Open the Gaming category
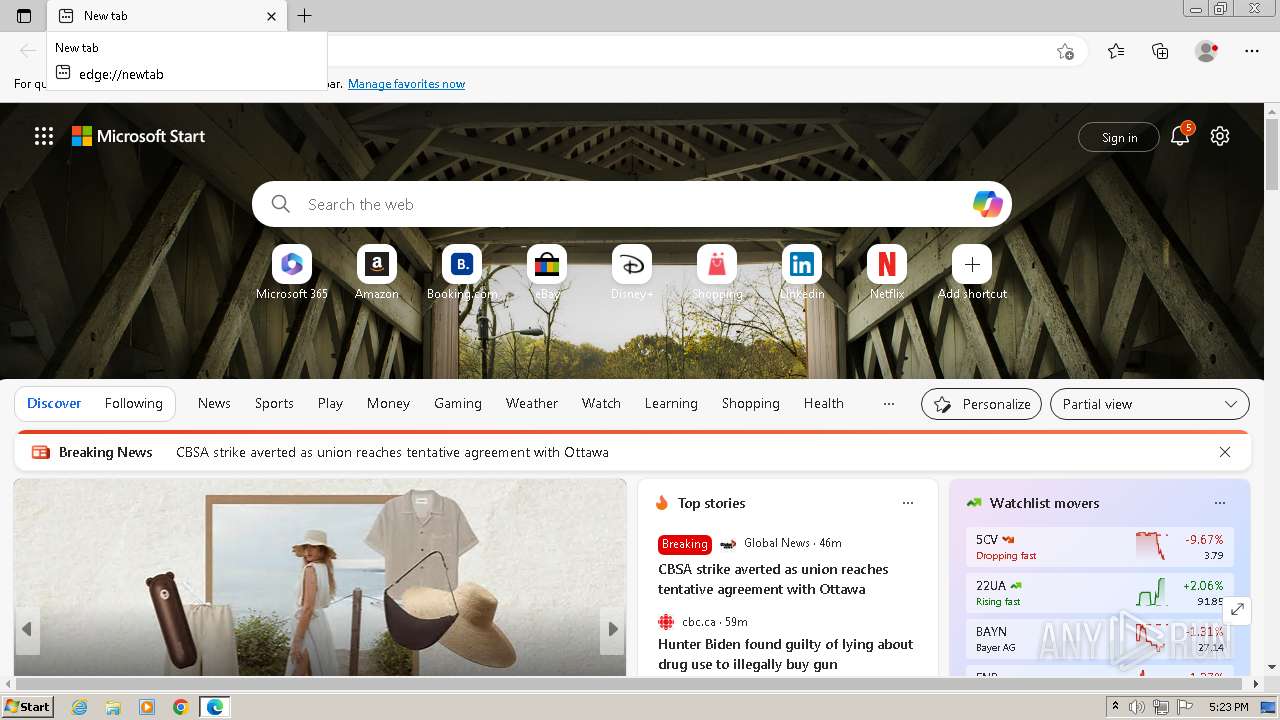Screen dimensions: 1280x720 tap(458, 403)
